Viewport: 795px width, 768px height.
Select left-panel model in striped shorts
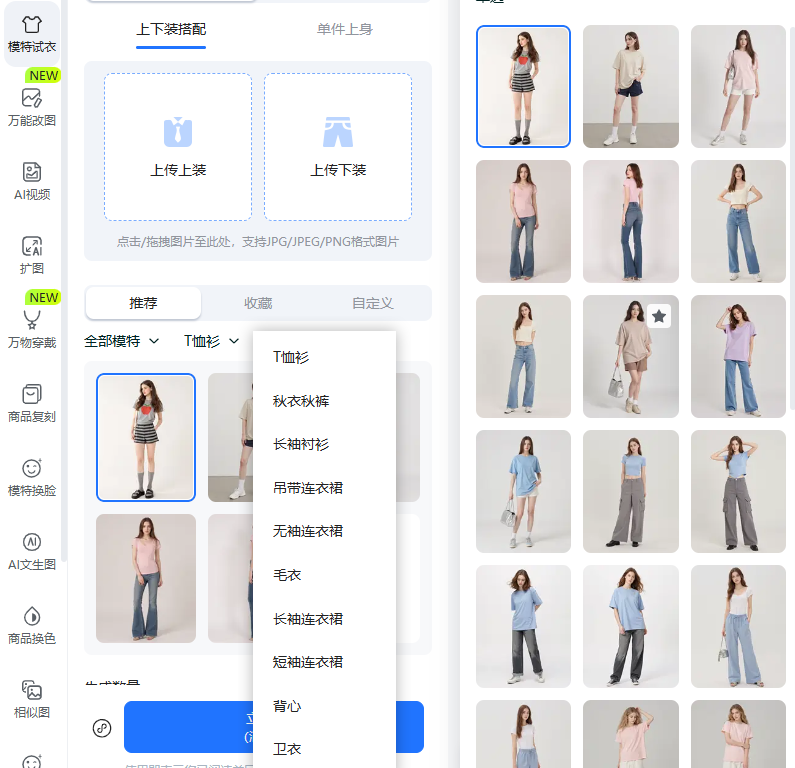pyautogui.click(x=146, y=437)
